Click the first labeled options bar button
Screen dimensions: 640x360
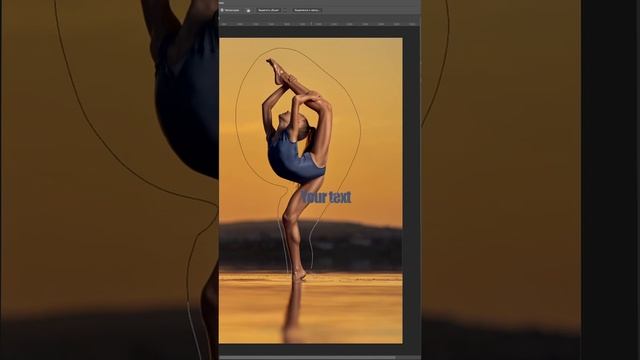point(268,10)
